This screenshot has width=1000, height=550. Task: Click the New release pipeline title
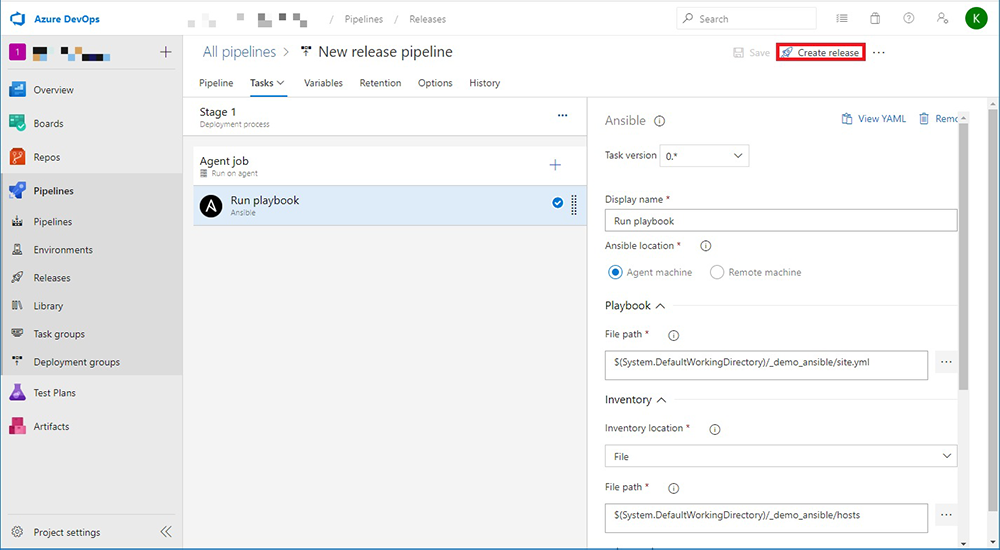pos(385,52)
